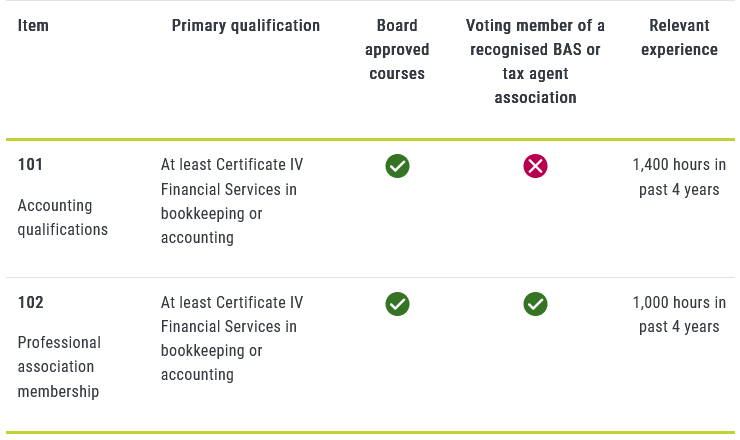Viewport: 740px width, 440px height.
Task: Select the "Board approved courses" header
Action: pos(397,50)
